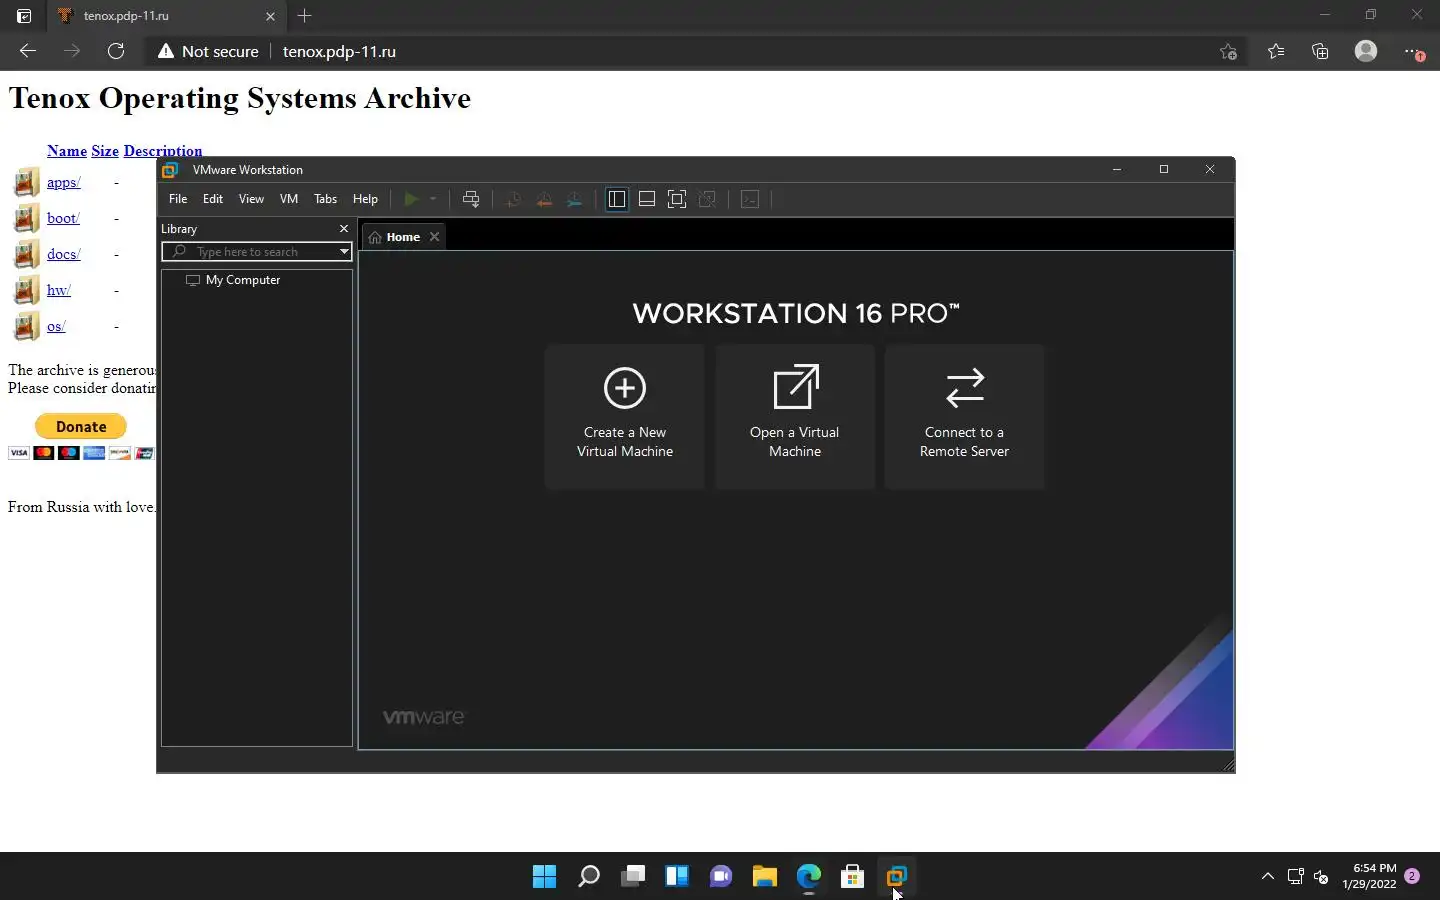Close the Library panel
Image resolution: width=1440 pixels, height=900 pixels.
point(344,229)
